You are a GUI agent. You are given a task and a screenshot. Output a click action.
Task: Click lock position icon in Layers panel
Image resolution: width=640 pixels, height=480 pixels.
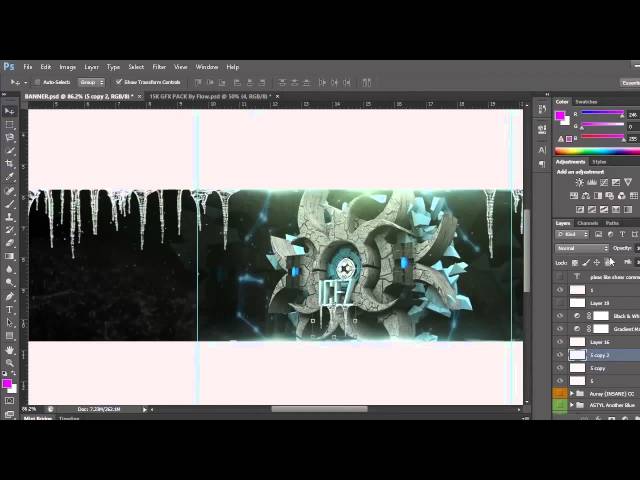tap(596, 262)
